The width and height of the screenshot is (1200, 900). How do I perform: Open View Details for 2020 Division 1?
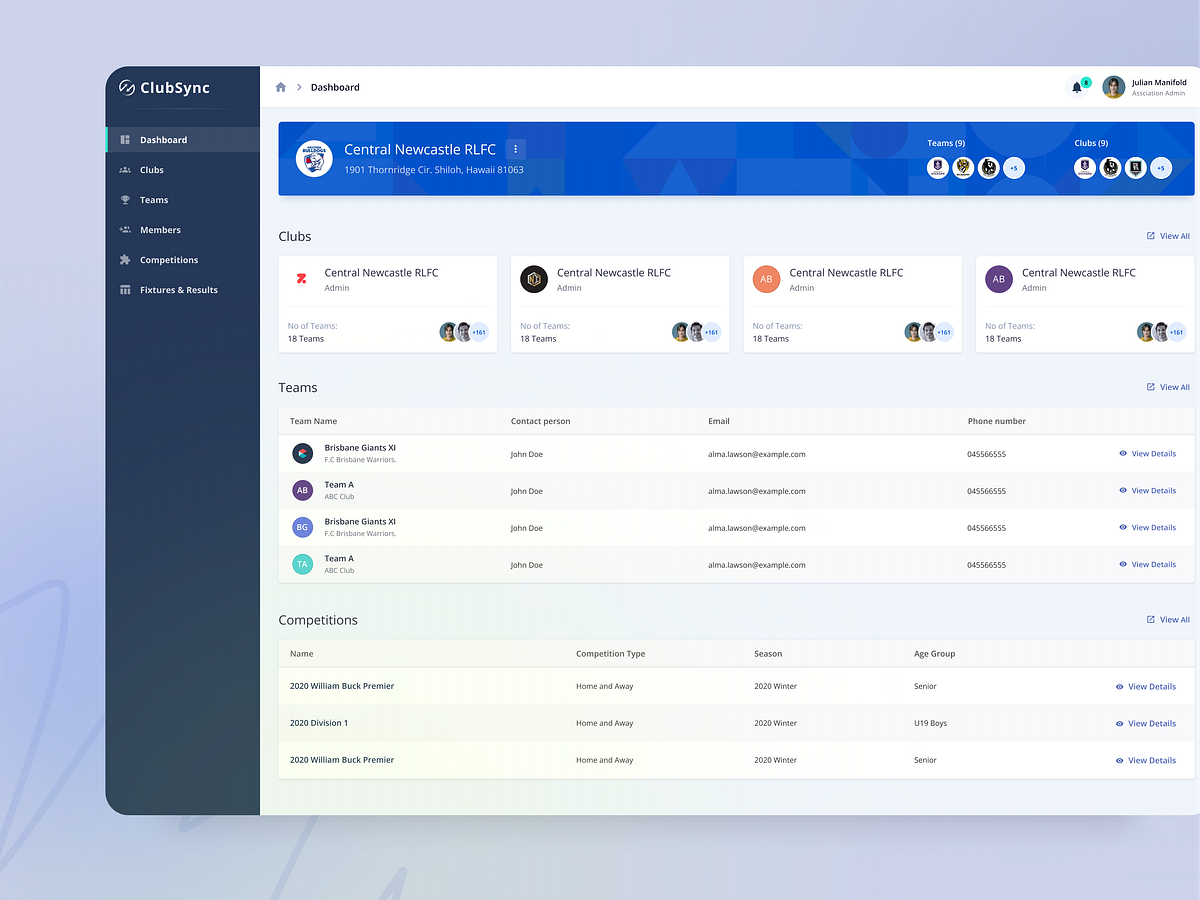1147,723
